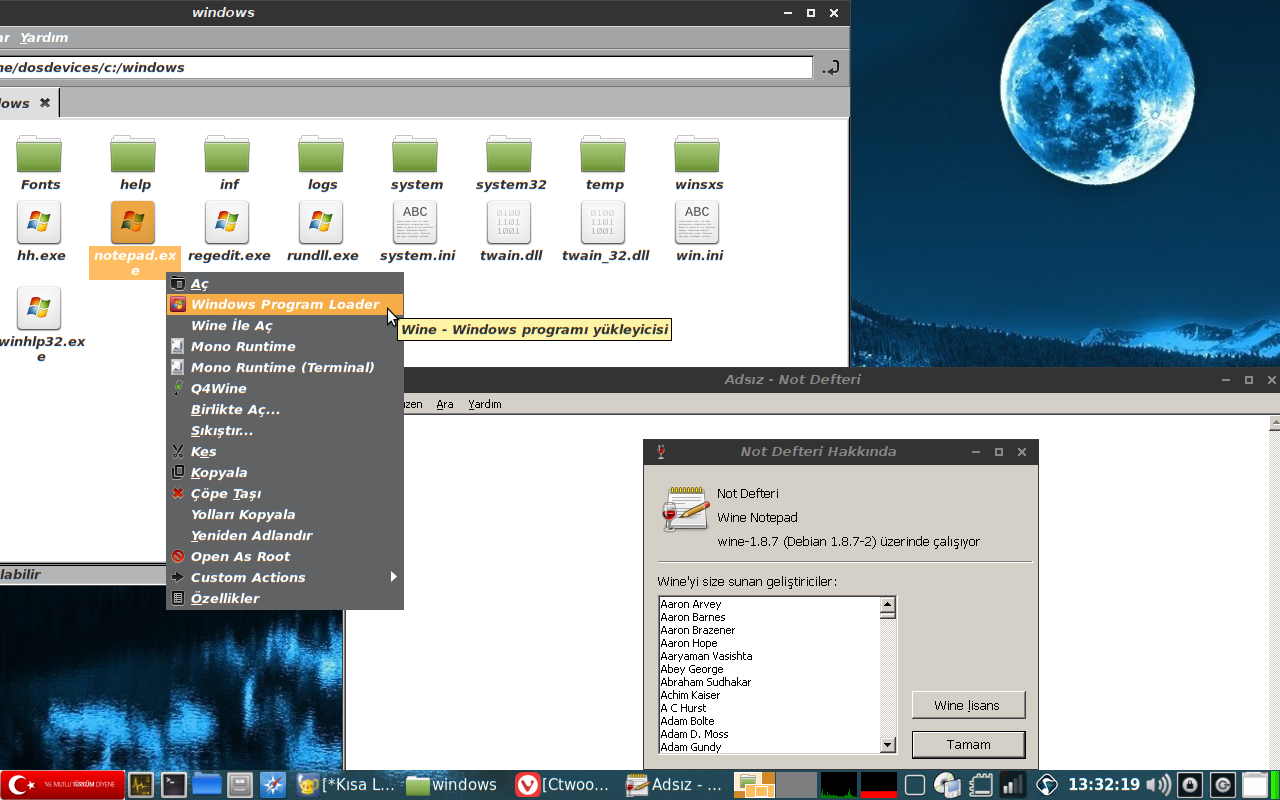Image resolution: width=1280 pixels, height=800 pixels.
Task: Choose Aç in the context menu
Action: coord(285,284)
